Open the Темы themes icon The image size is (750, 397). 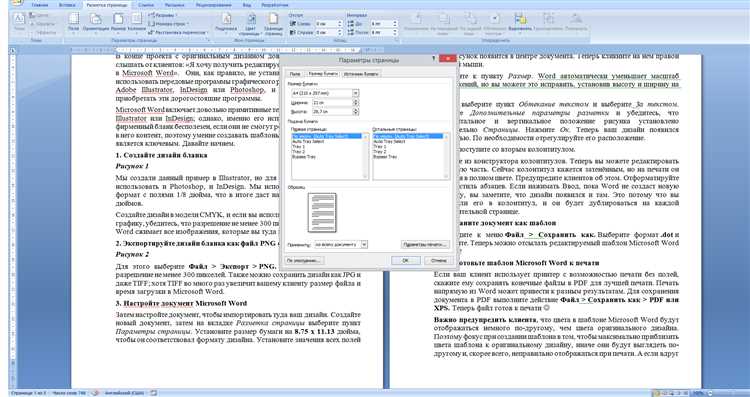click(19, 22)
